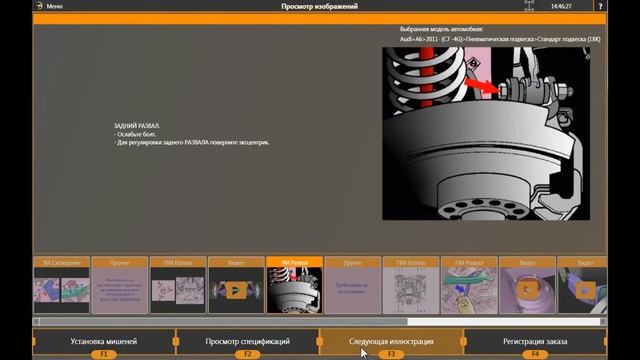Click the main rear camber illustration
The image size is (640, 360).
[x=486, y=133]
